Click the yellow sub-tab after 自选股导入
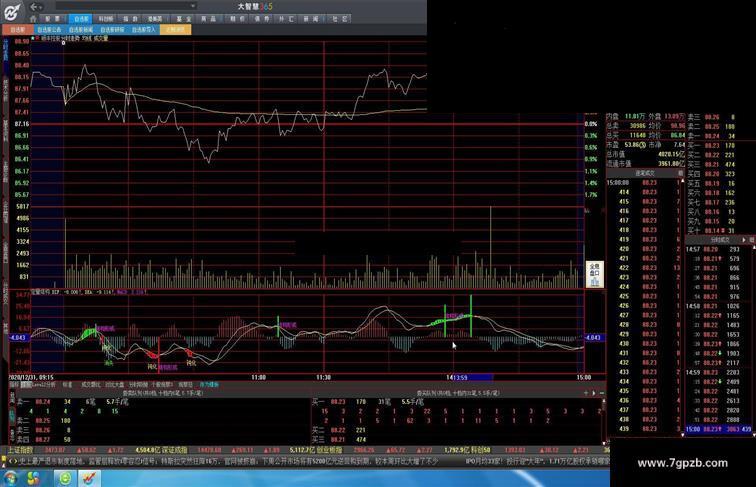Viewport: 756px width, 487px height. 176,29
